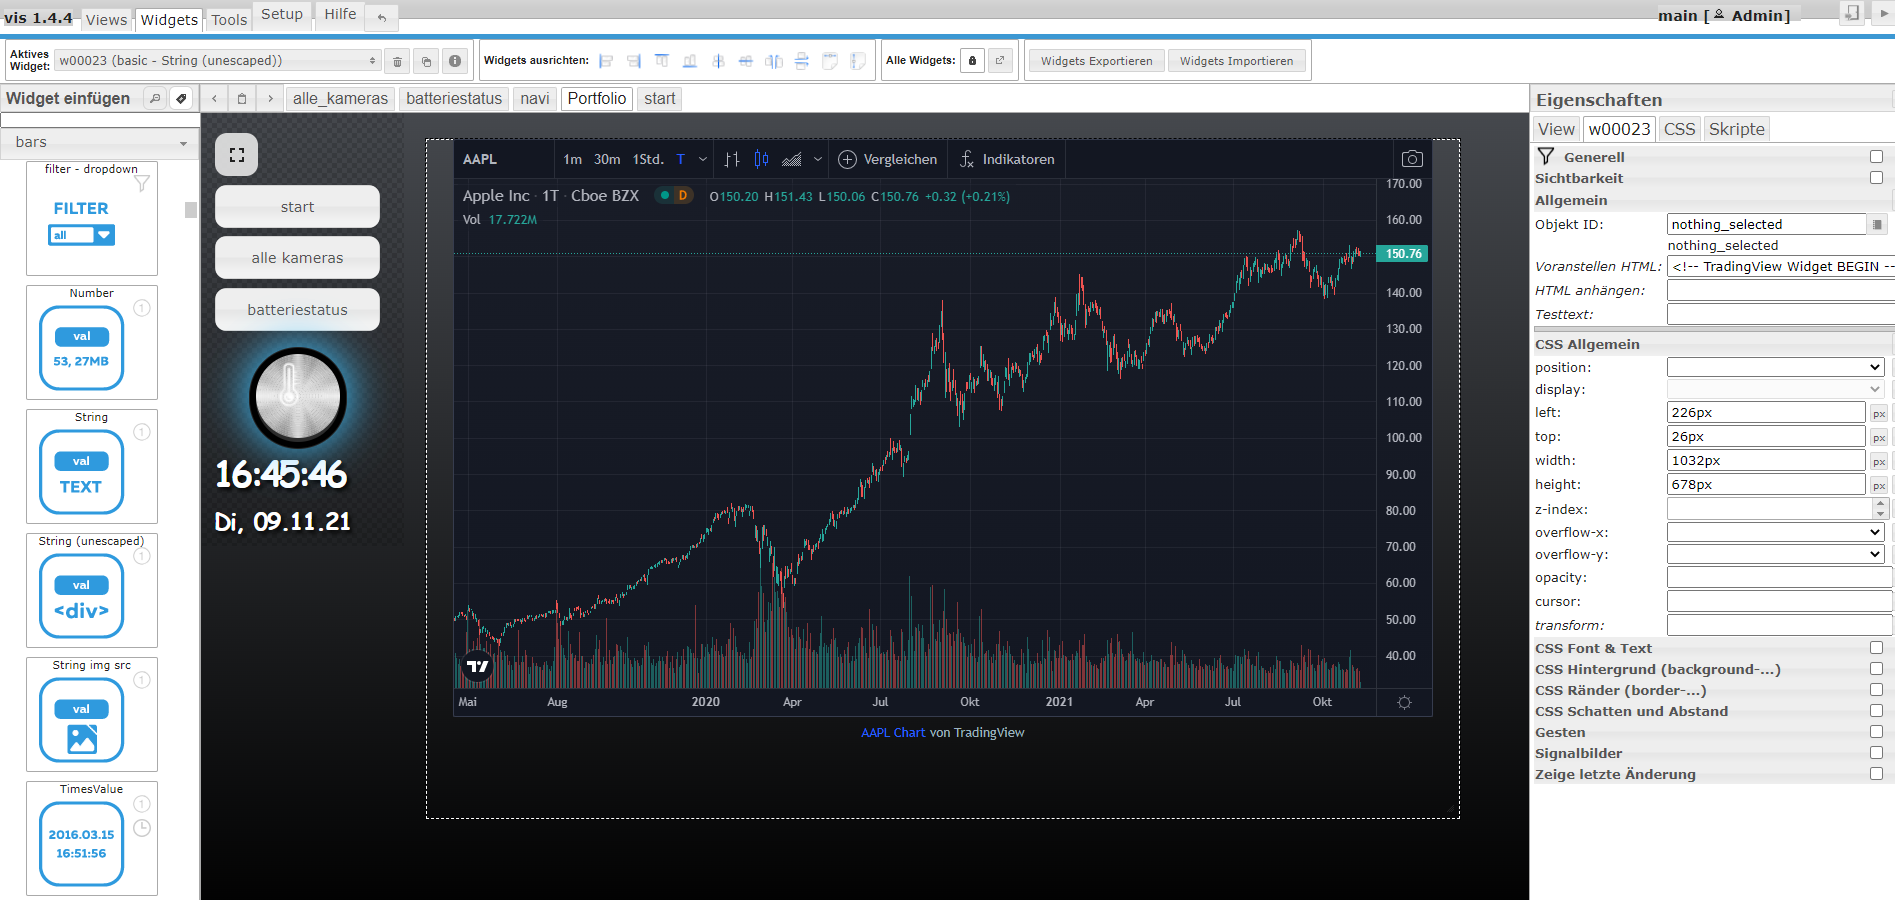Click the batteriestatus navigation button
The height and width of the screenshot is (900, 1895).
pos(297,310)
